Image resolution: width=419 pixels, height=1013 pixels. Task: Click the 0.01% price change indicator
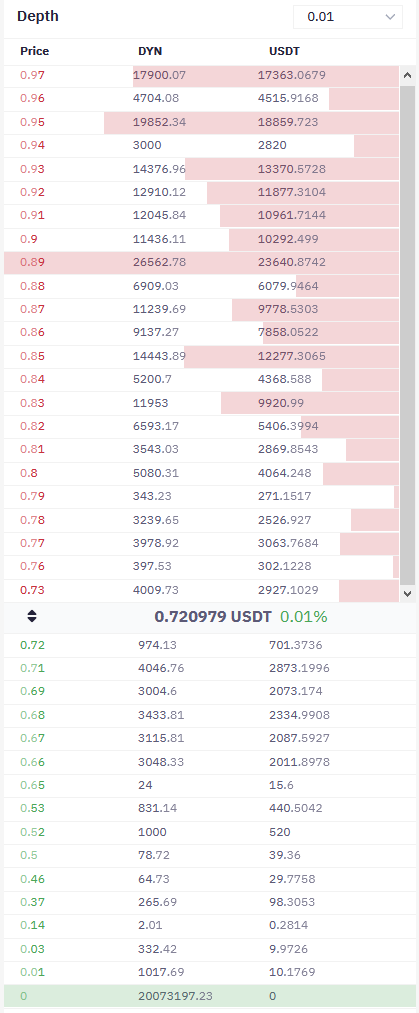tap(303, 616)
